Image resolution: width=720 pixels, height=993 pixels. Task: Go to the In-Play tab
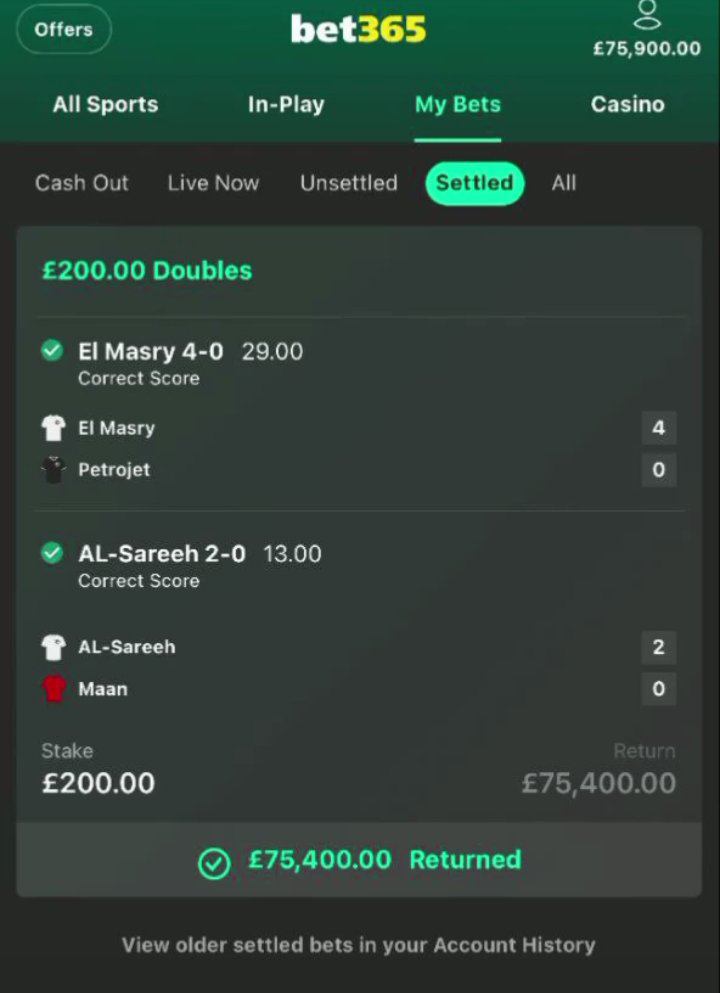pyautogui.click(x=286, y=104)
